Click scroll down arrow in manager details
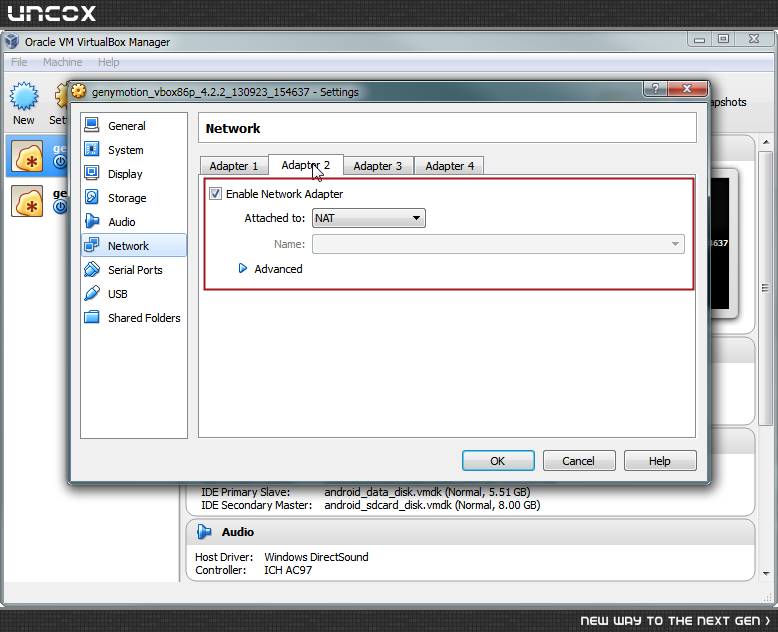 766,573
